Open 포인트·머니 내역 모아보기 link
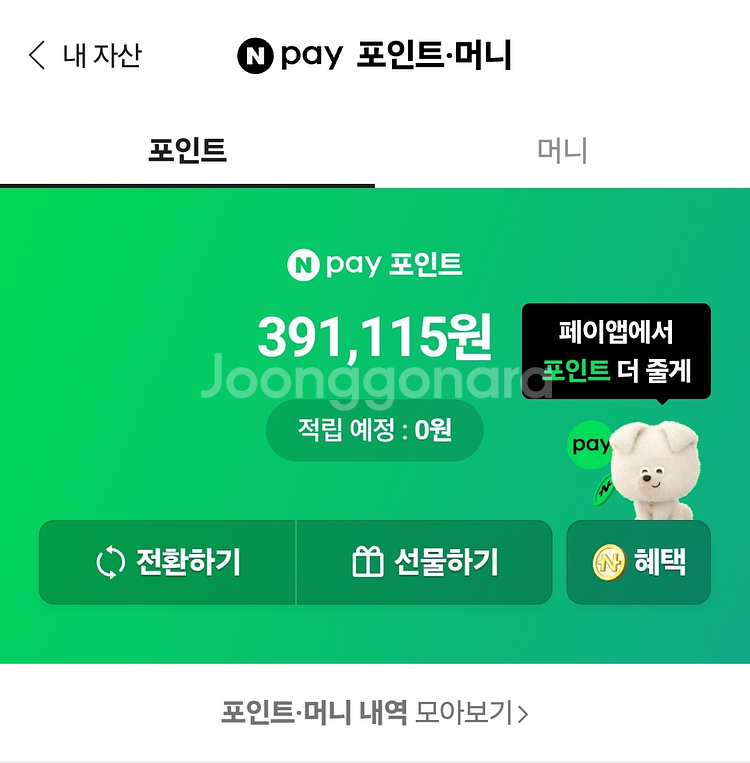The image size is (750, 763). pyautogui.click(x=375, y=713)
